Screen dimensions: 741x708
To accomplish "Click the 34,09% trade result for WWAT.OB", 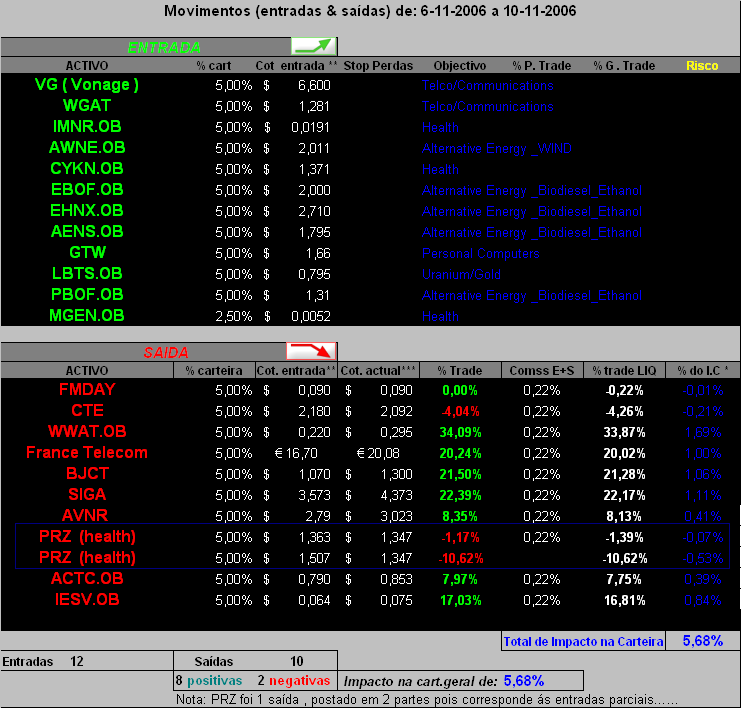I will 460,432.
